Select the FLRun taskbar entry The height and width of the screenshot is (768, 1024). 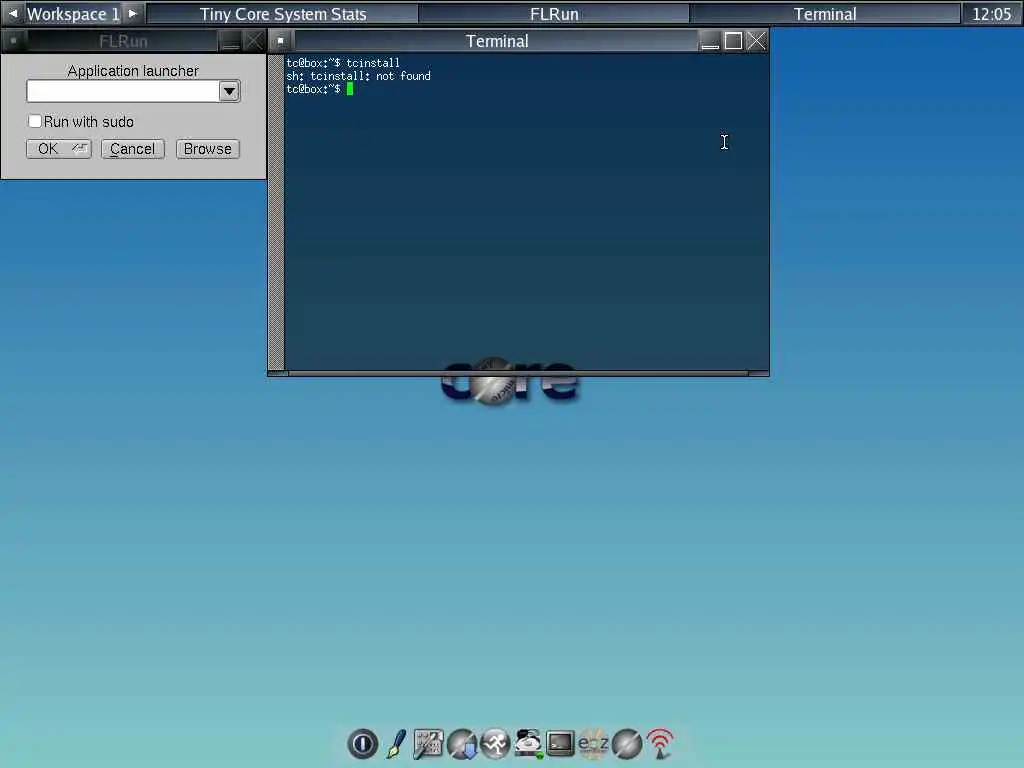554,14
